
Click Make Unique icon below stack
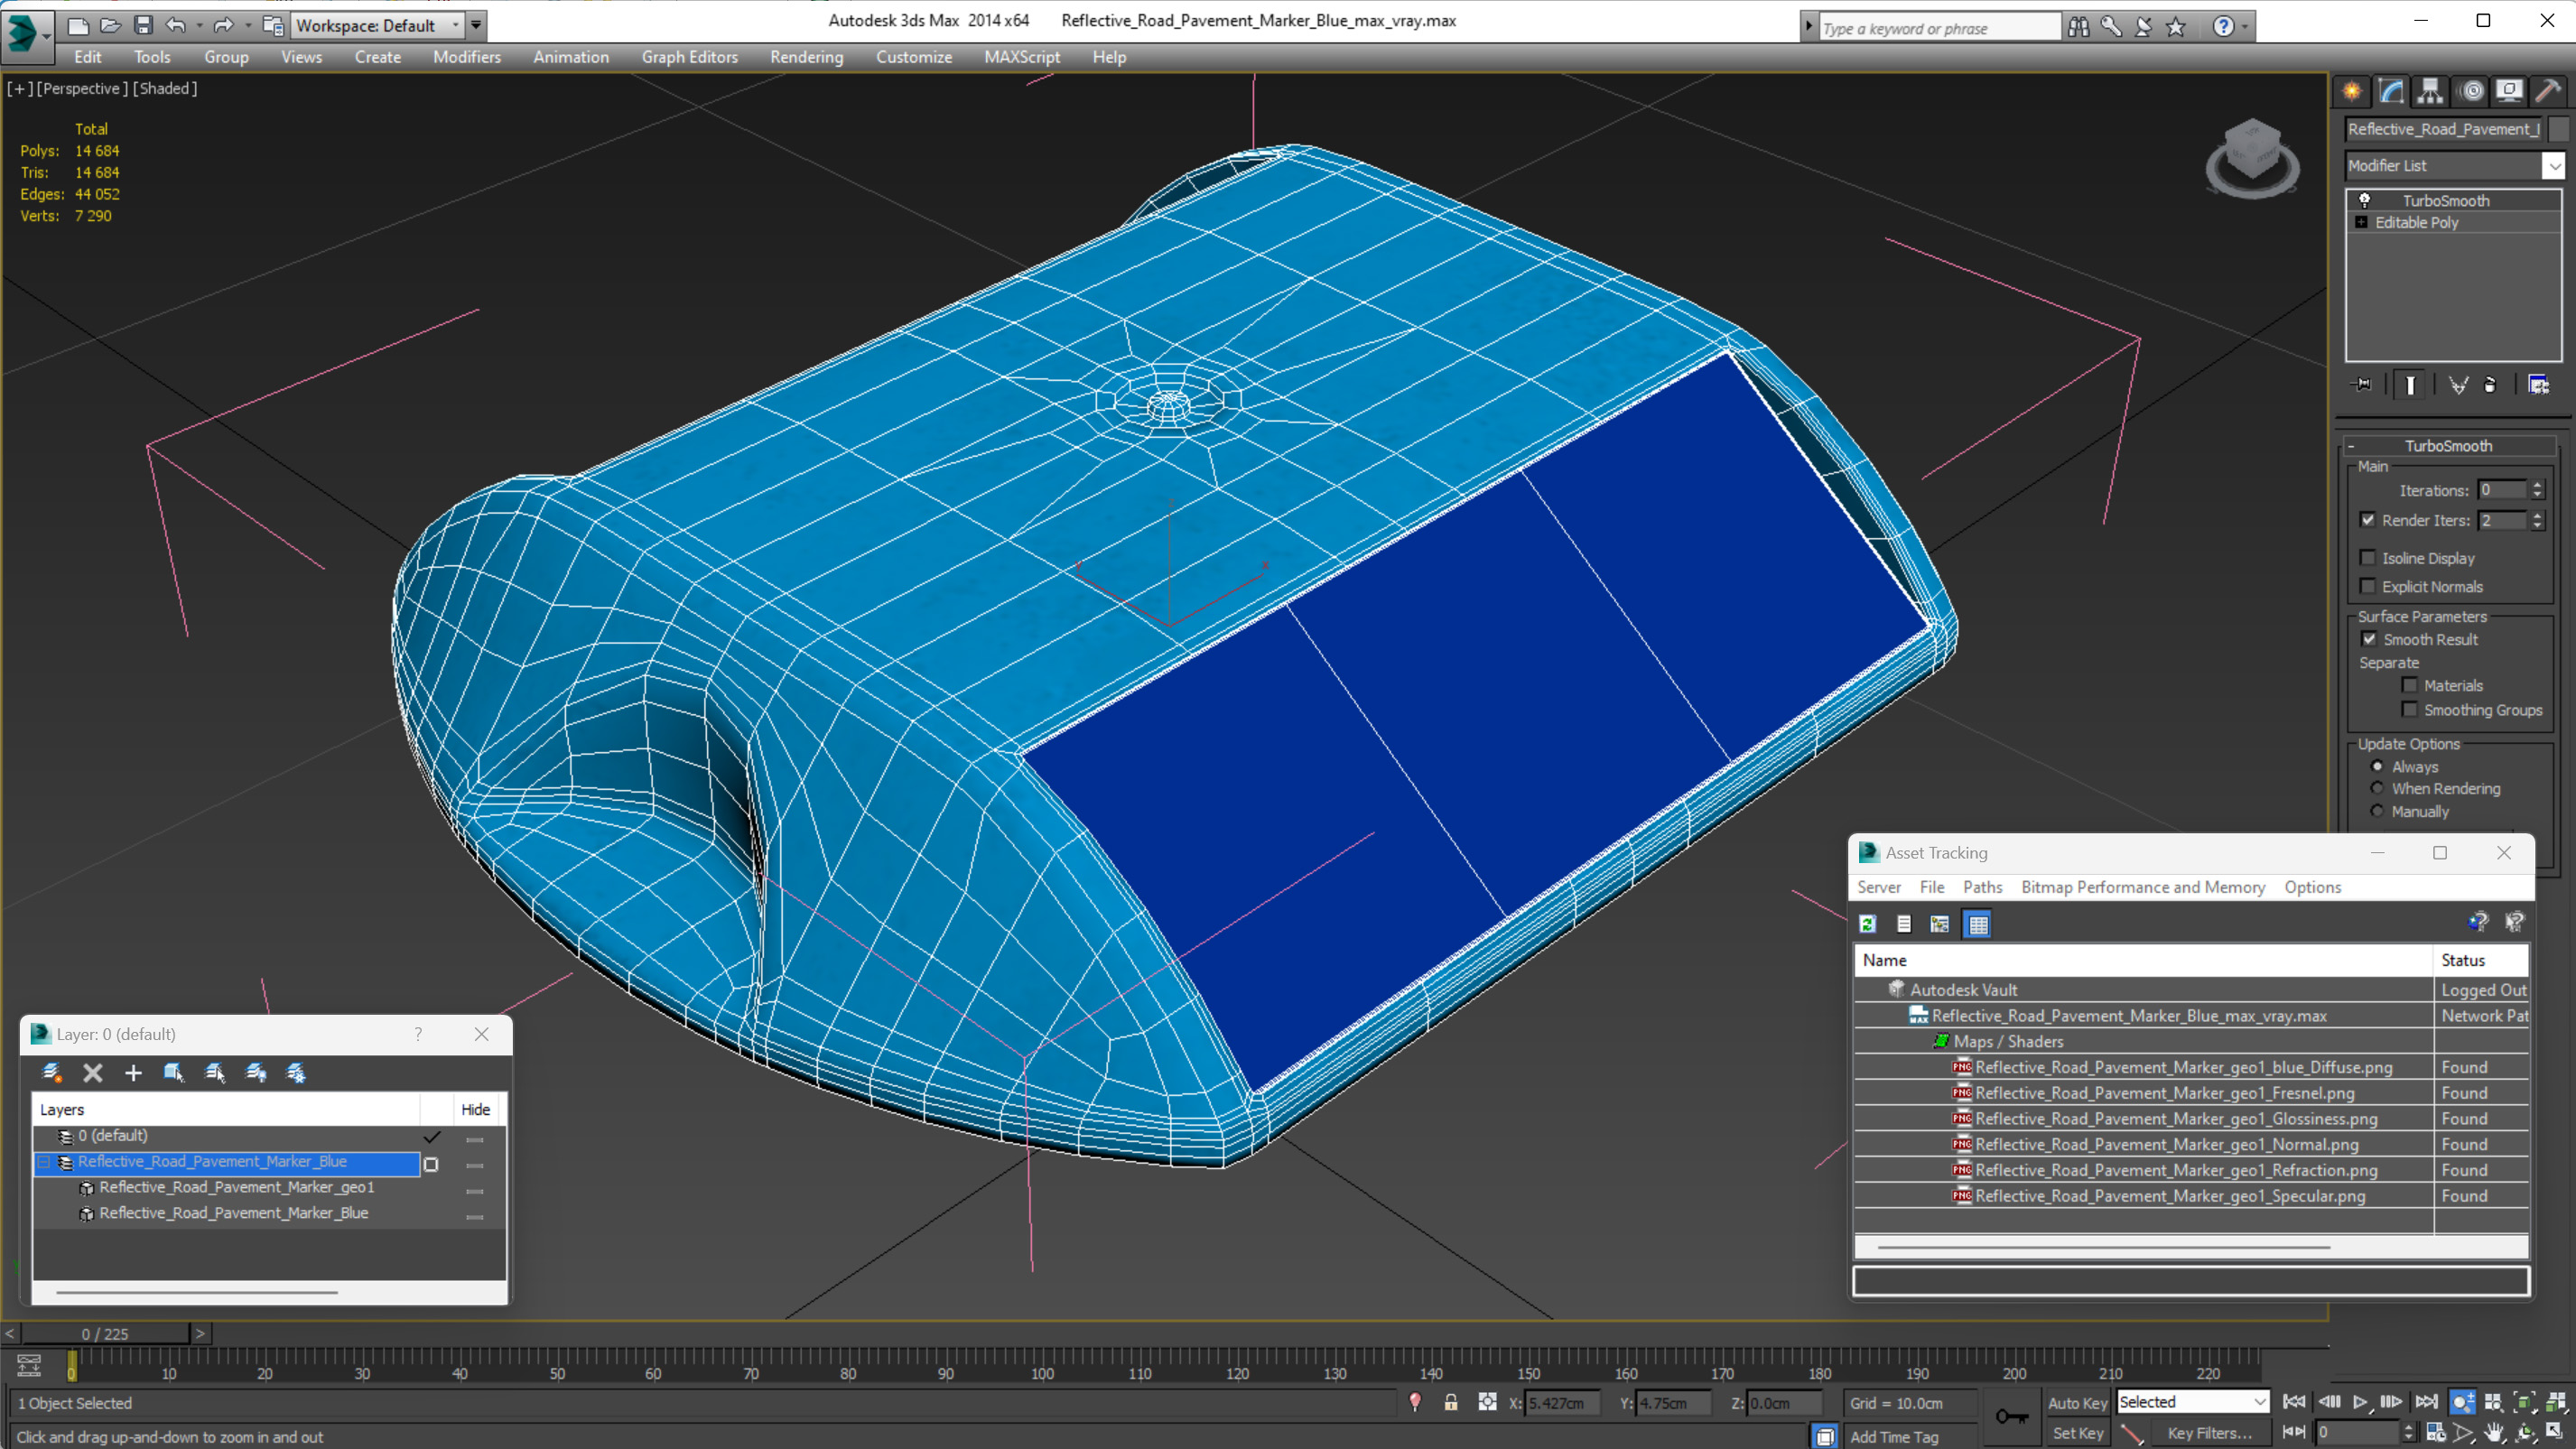[2458, 384]
